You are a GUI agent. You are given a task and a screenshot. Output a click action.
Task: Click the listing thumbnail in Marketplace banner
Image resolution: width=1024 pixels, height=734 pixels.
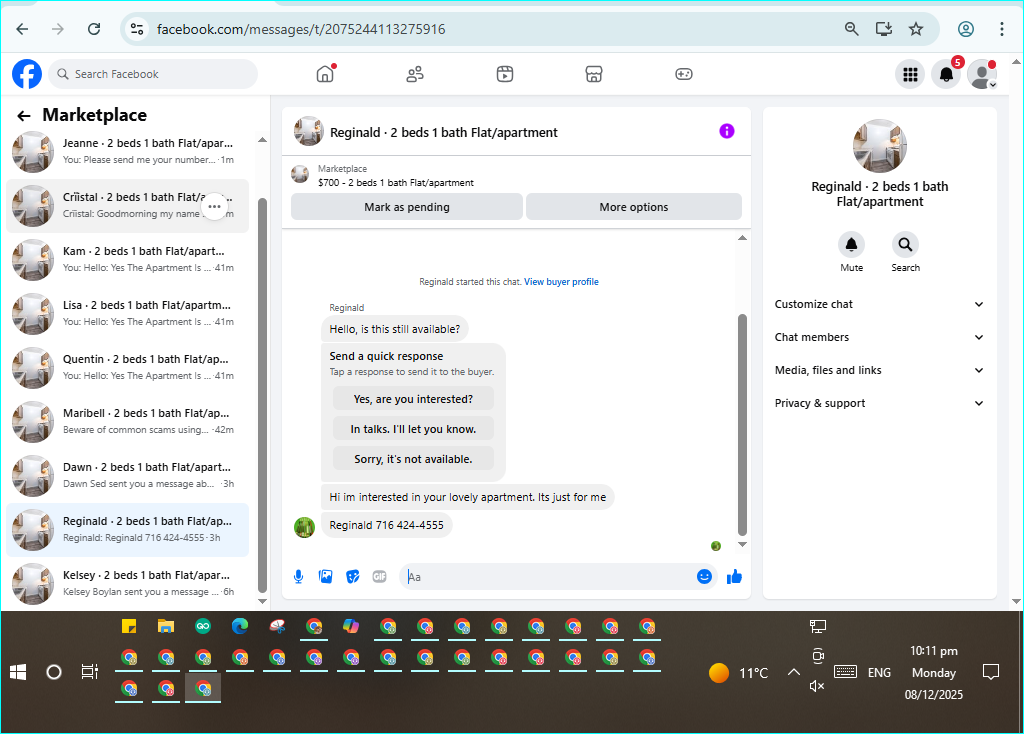pos(300,174)
